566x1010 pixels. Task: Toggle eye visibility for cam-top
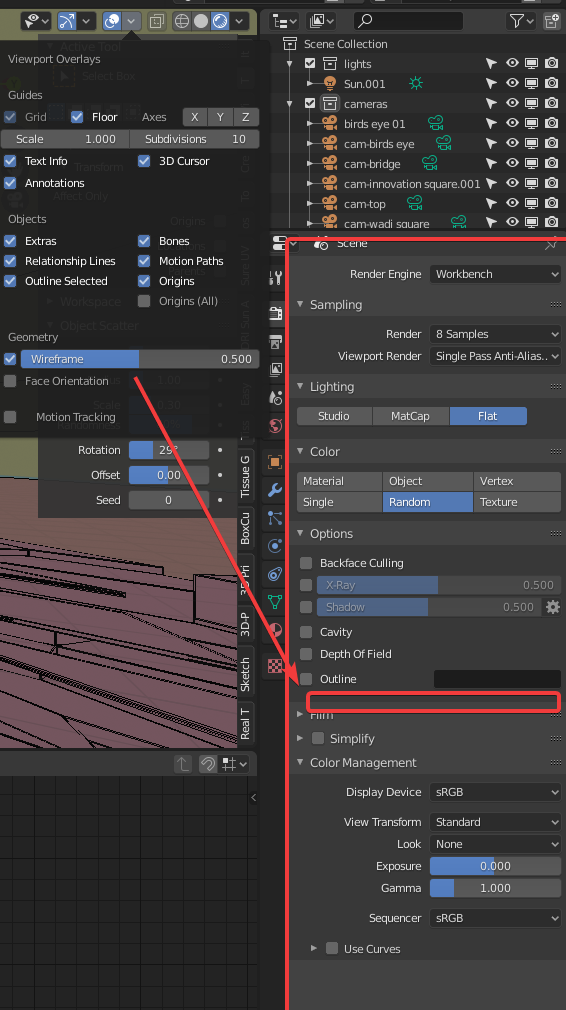point(512,204)
